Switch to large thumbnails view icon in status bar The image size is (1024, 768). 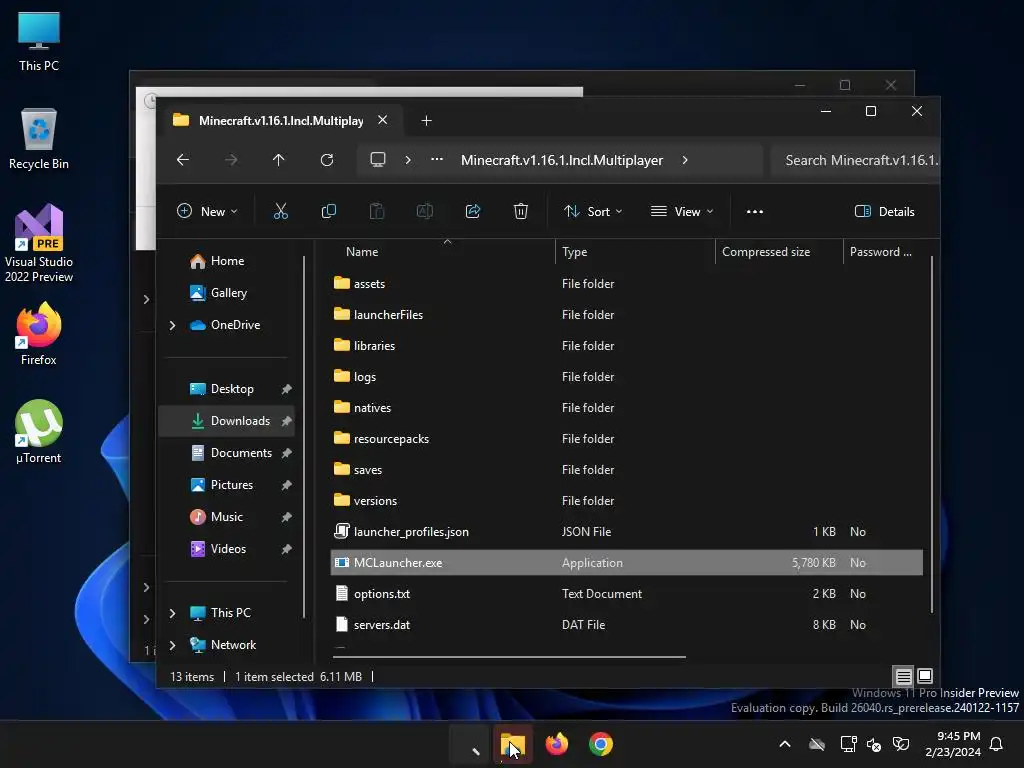coord(925,676)
